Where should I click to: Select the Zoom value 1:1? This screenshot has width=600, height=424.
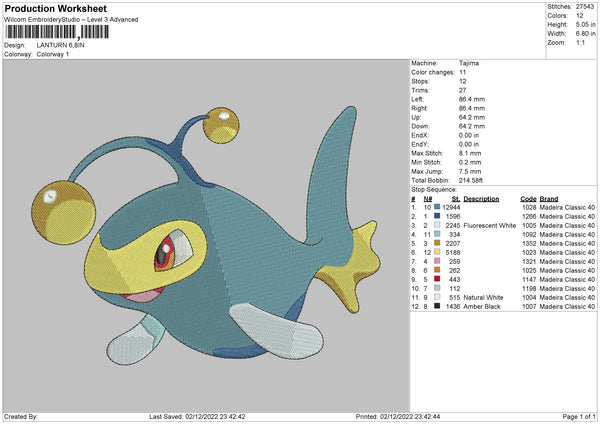580,42
